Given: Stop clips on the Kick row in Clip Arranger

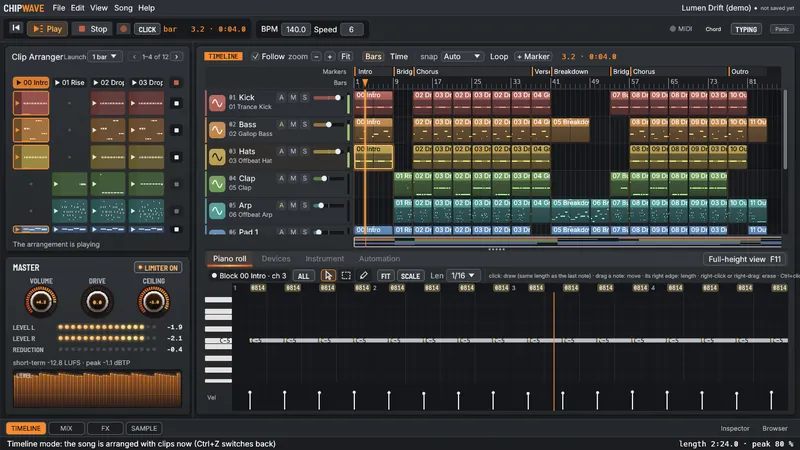Looking at the screenshot, I should (177, 104).
